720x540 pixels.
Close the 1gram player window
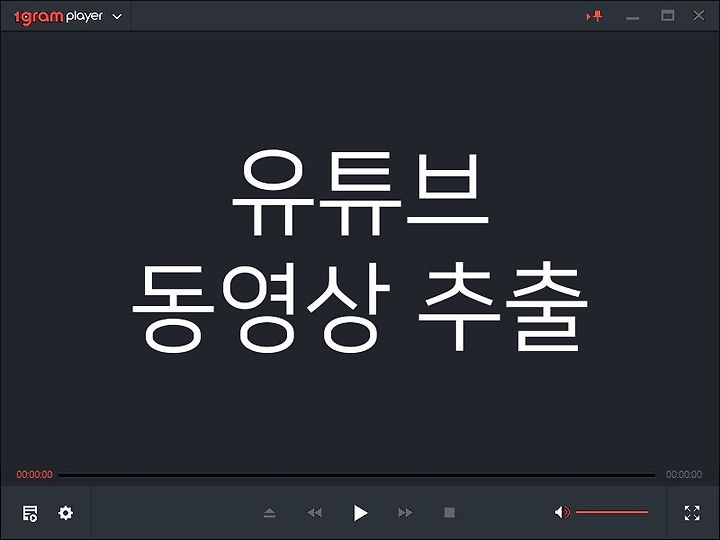click(698, 16)
